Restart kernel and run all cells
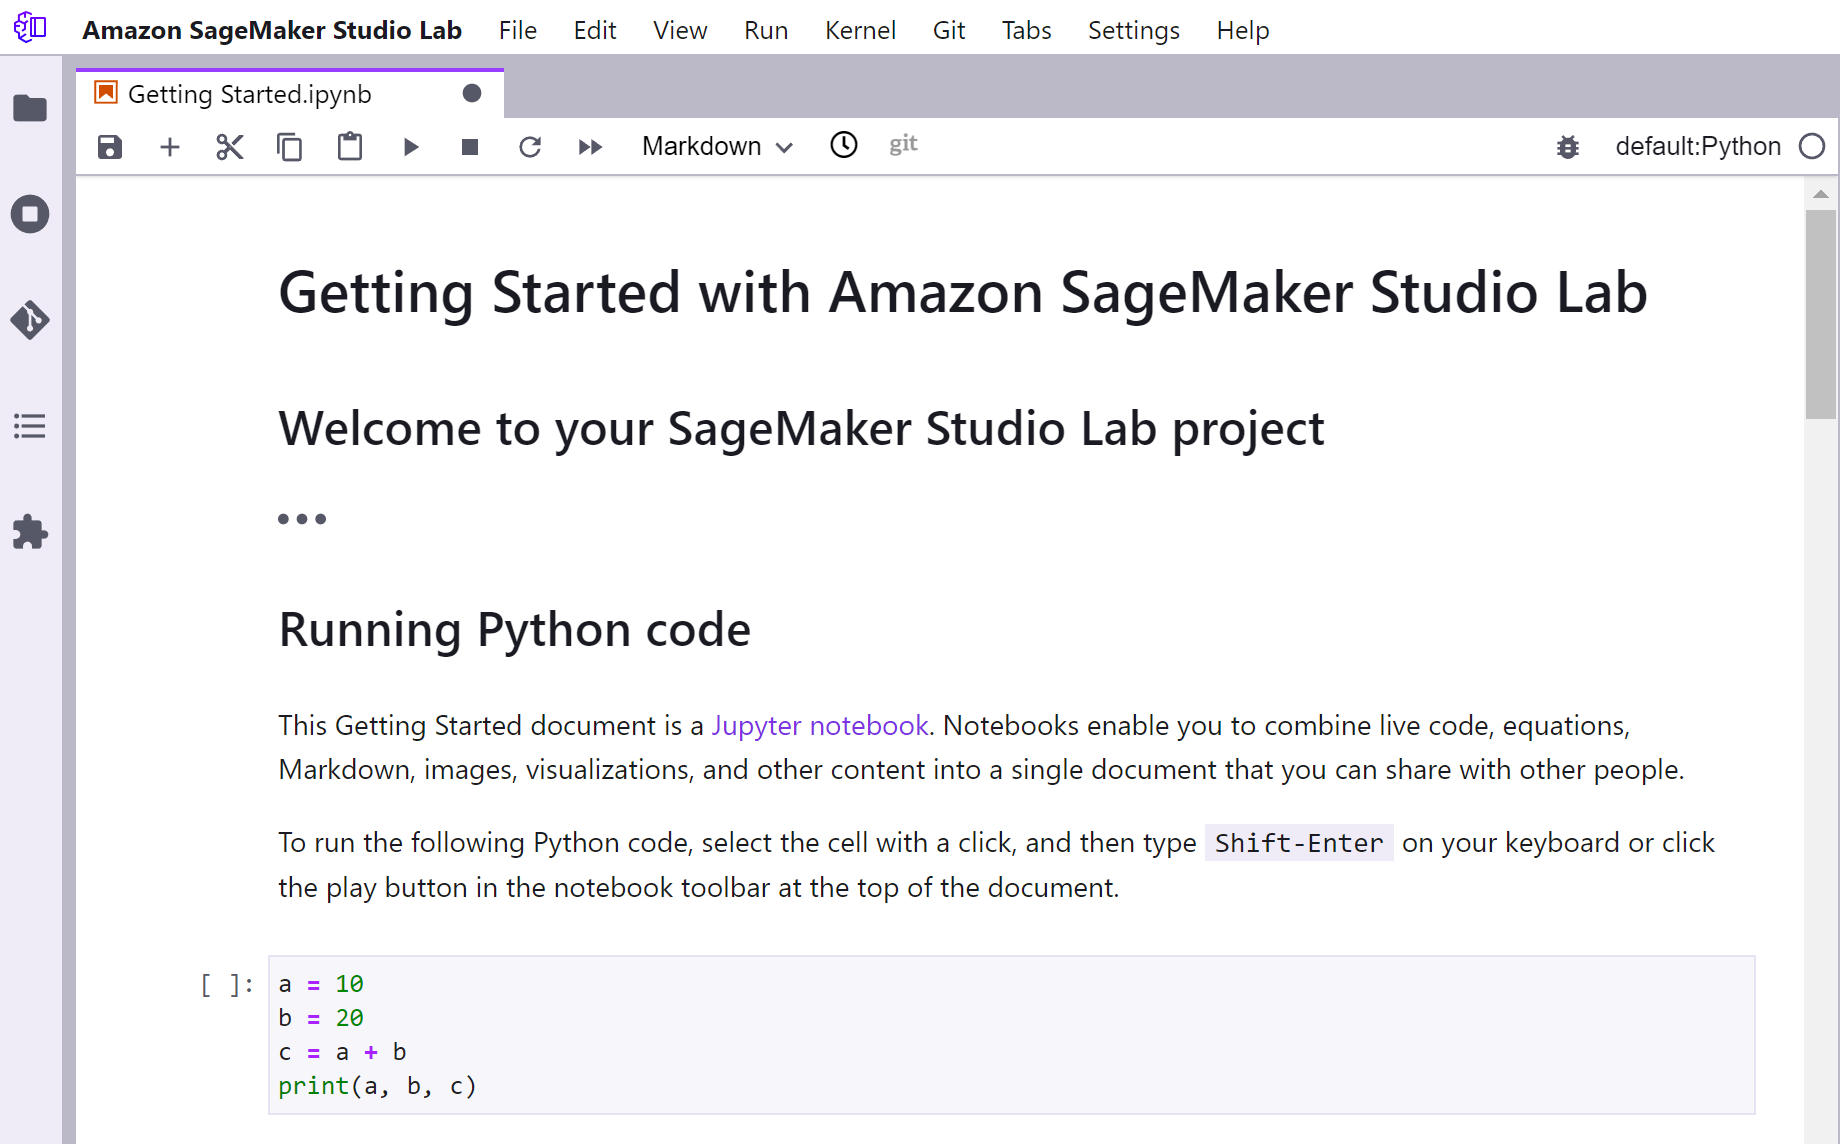Viewport: 1840px width, 1144px height. [x=590, y=147]
